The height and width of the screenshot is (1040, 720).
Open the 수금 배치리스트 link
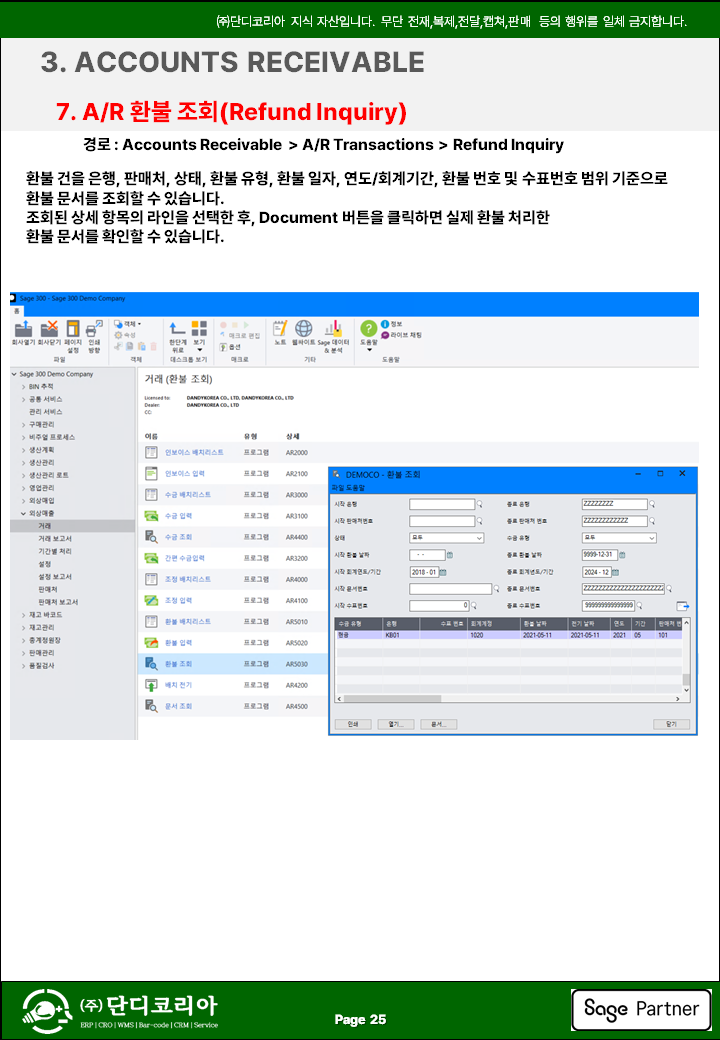[188, 495]
